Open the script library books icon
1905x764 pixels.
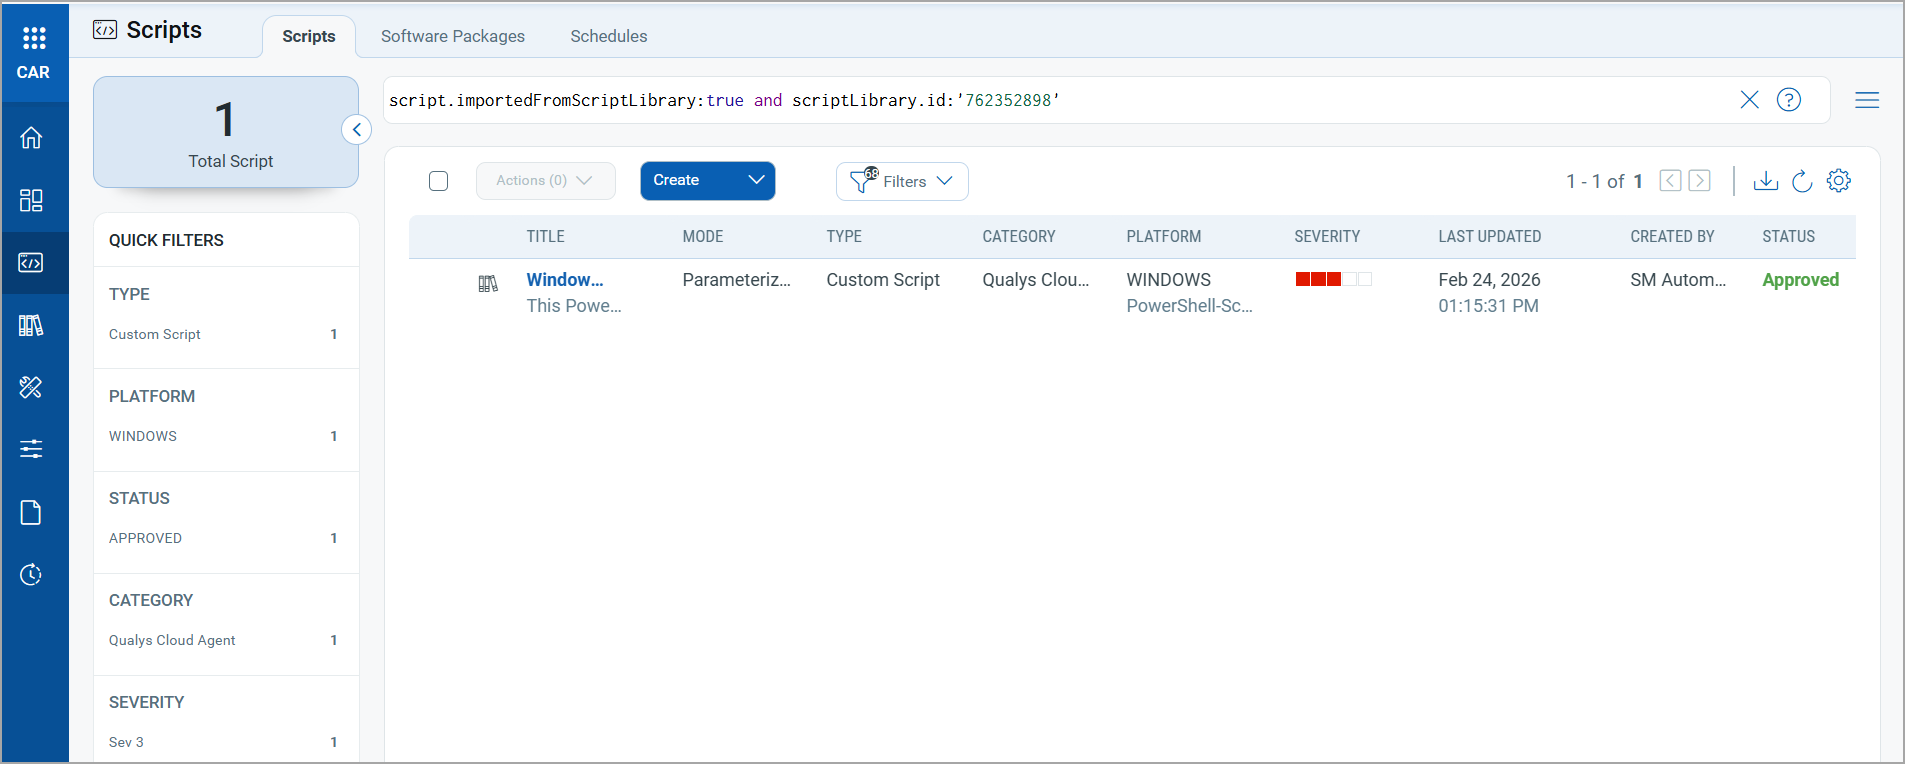click(x=31, y=325)
